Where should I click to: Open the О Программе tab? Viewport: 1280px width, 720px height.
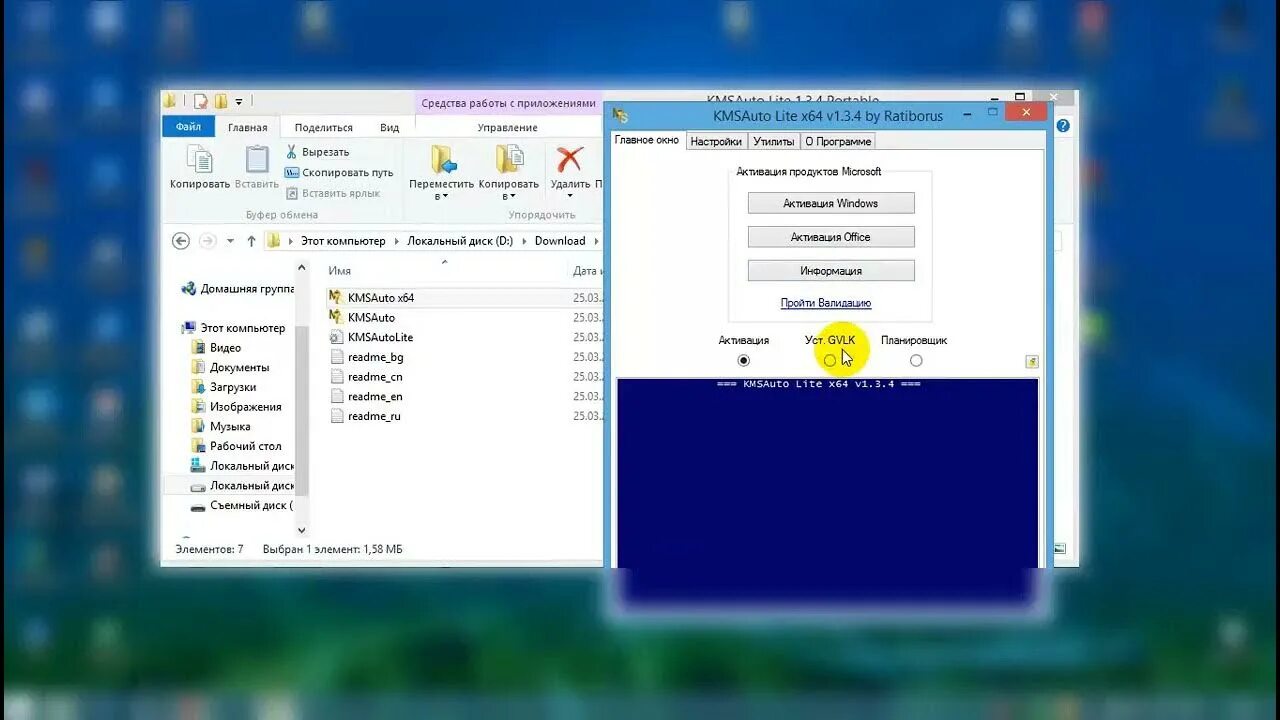click(x=838, y=141)
